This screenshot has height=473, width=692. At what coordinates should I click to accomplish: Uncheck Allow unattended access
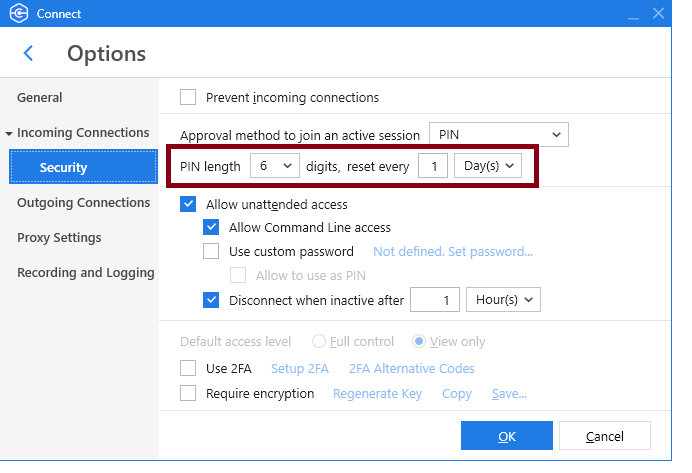point(188,205)
